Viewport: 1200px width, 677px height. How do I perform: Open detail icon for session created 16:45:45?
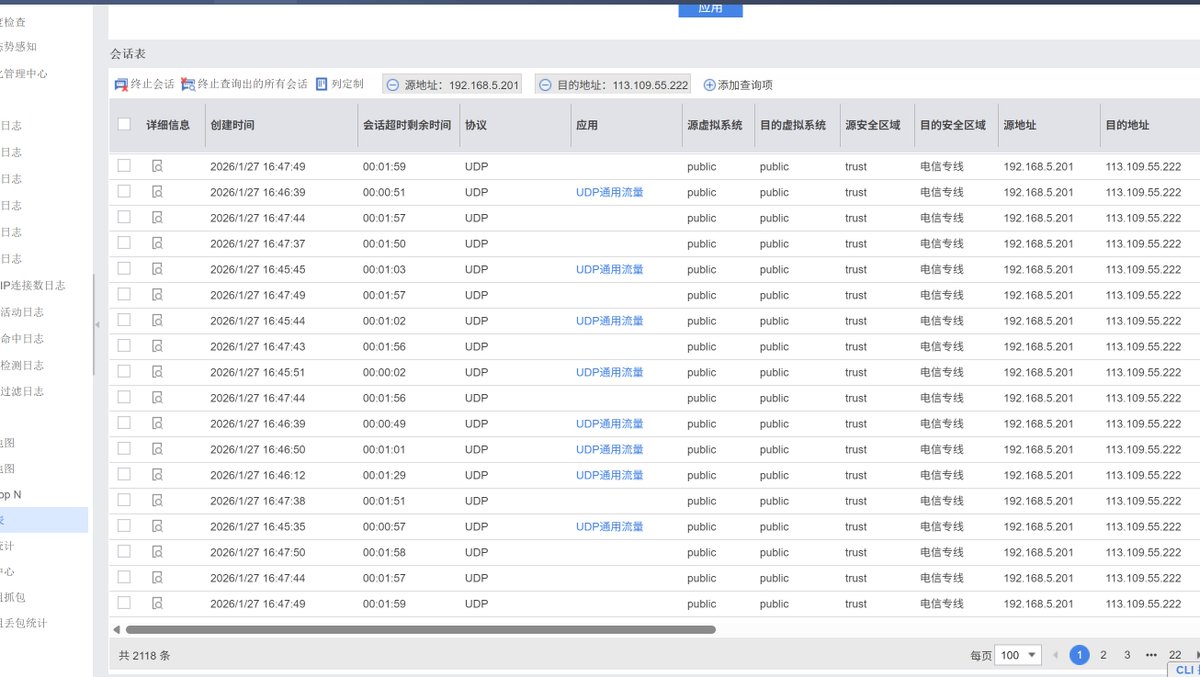point(157,269)
